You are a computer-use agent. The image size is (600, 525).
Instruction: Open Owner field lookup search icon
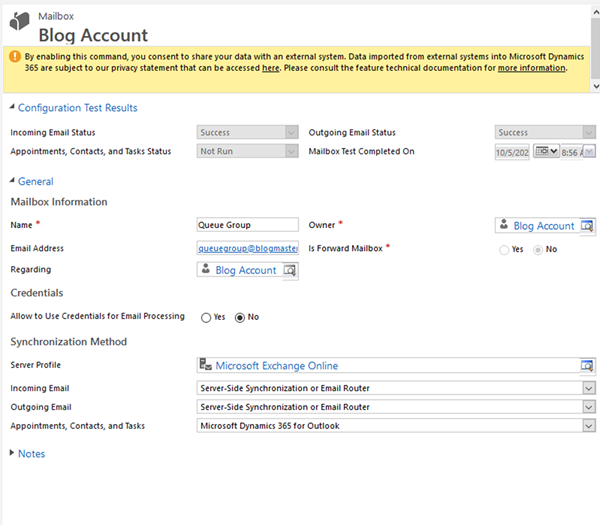[587, 226]
